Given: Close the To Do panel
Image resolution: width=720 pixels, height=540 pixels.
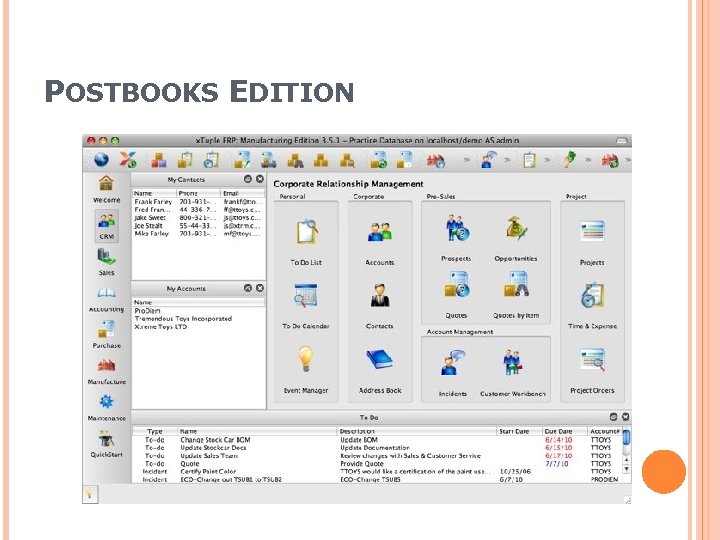Looking at the screenshot, I should (x=625, y=417).
